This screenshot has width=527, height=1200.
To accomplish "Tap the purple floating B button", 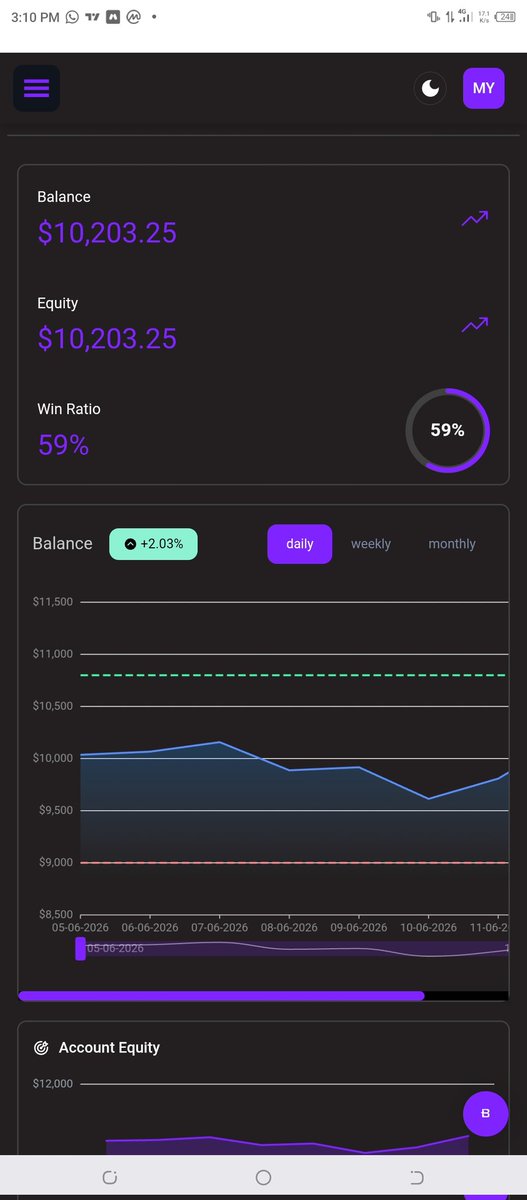I will (486, 1113).
